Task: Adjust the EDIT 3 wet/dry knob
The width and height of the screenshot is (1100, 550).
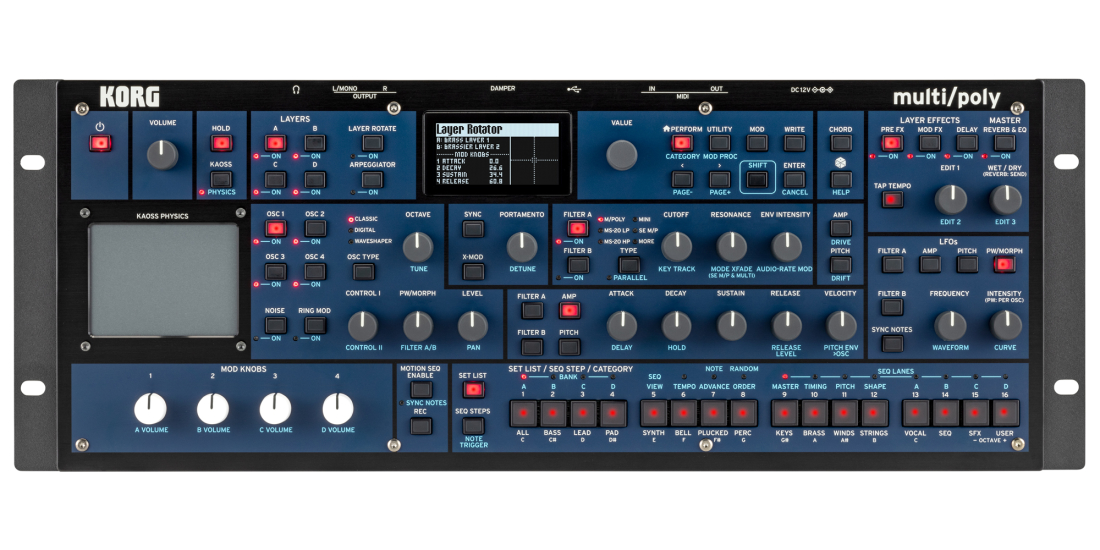Action: (1005, 200)
